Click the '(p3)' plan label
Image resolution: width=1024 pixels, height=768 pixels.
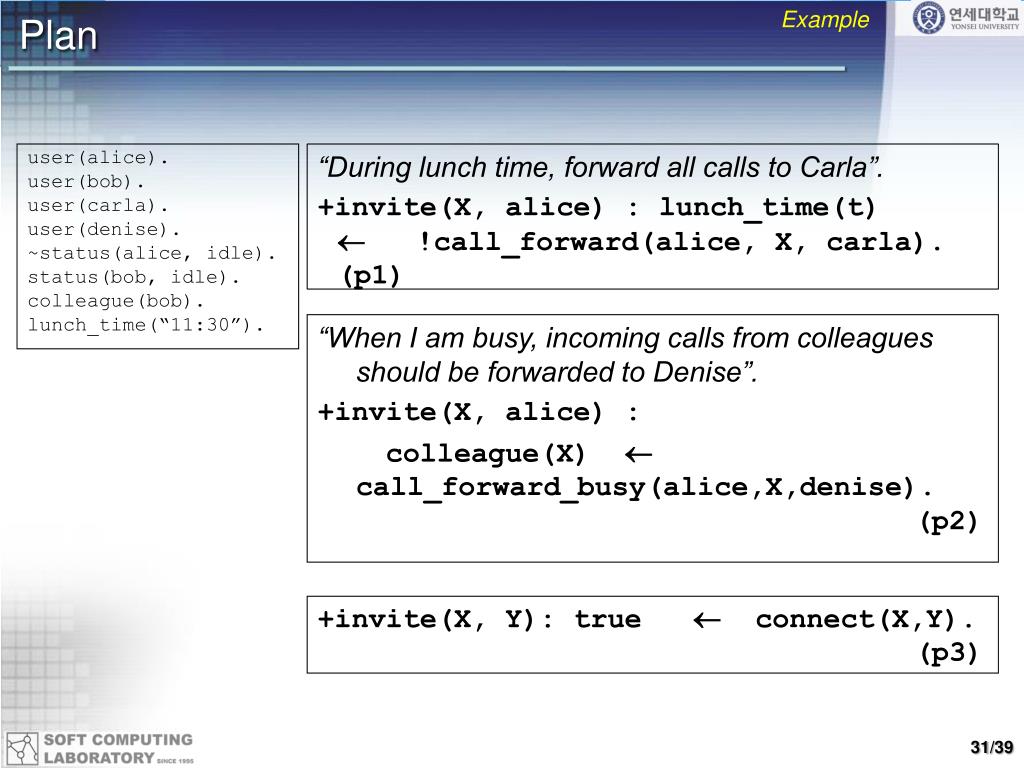click(948, 652)
